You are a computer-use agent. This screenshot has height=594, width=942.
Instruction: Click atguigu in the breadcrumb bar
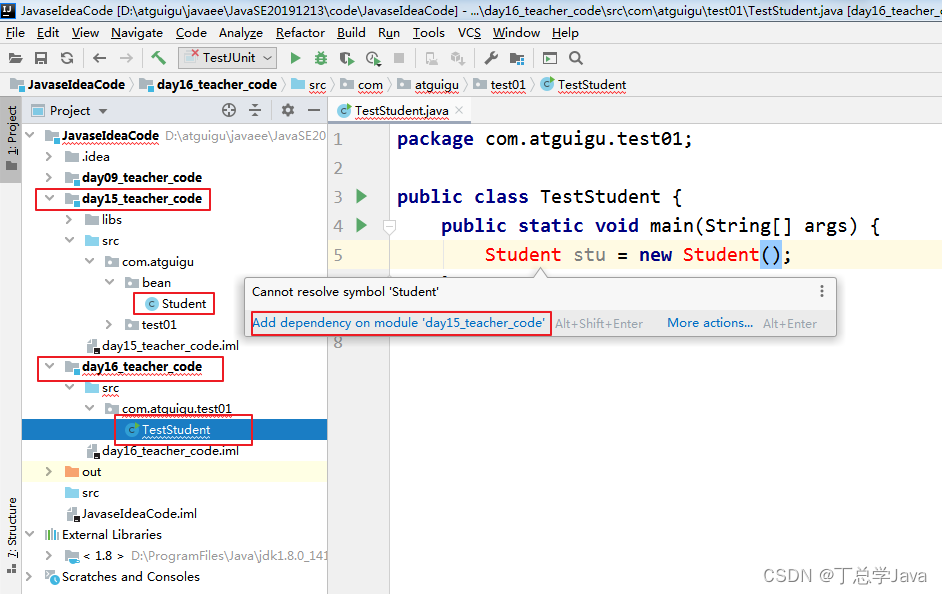coord(436,85)
